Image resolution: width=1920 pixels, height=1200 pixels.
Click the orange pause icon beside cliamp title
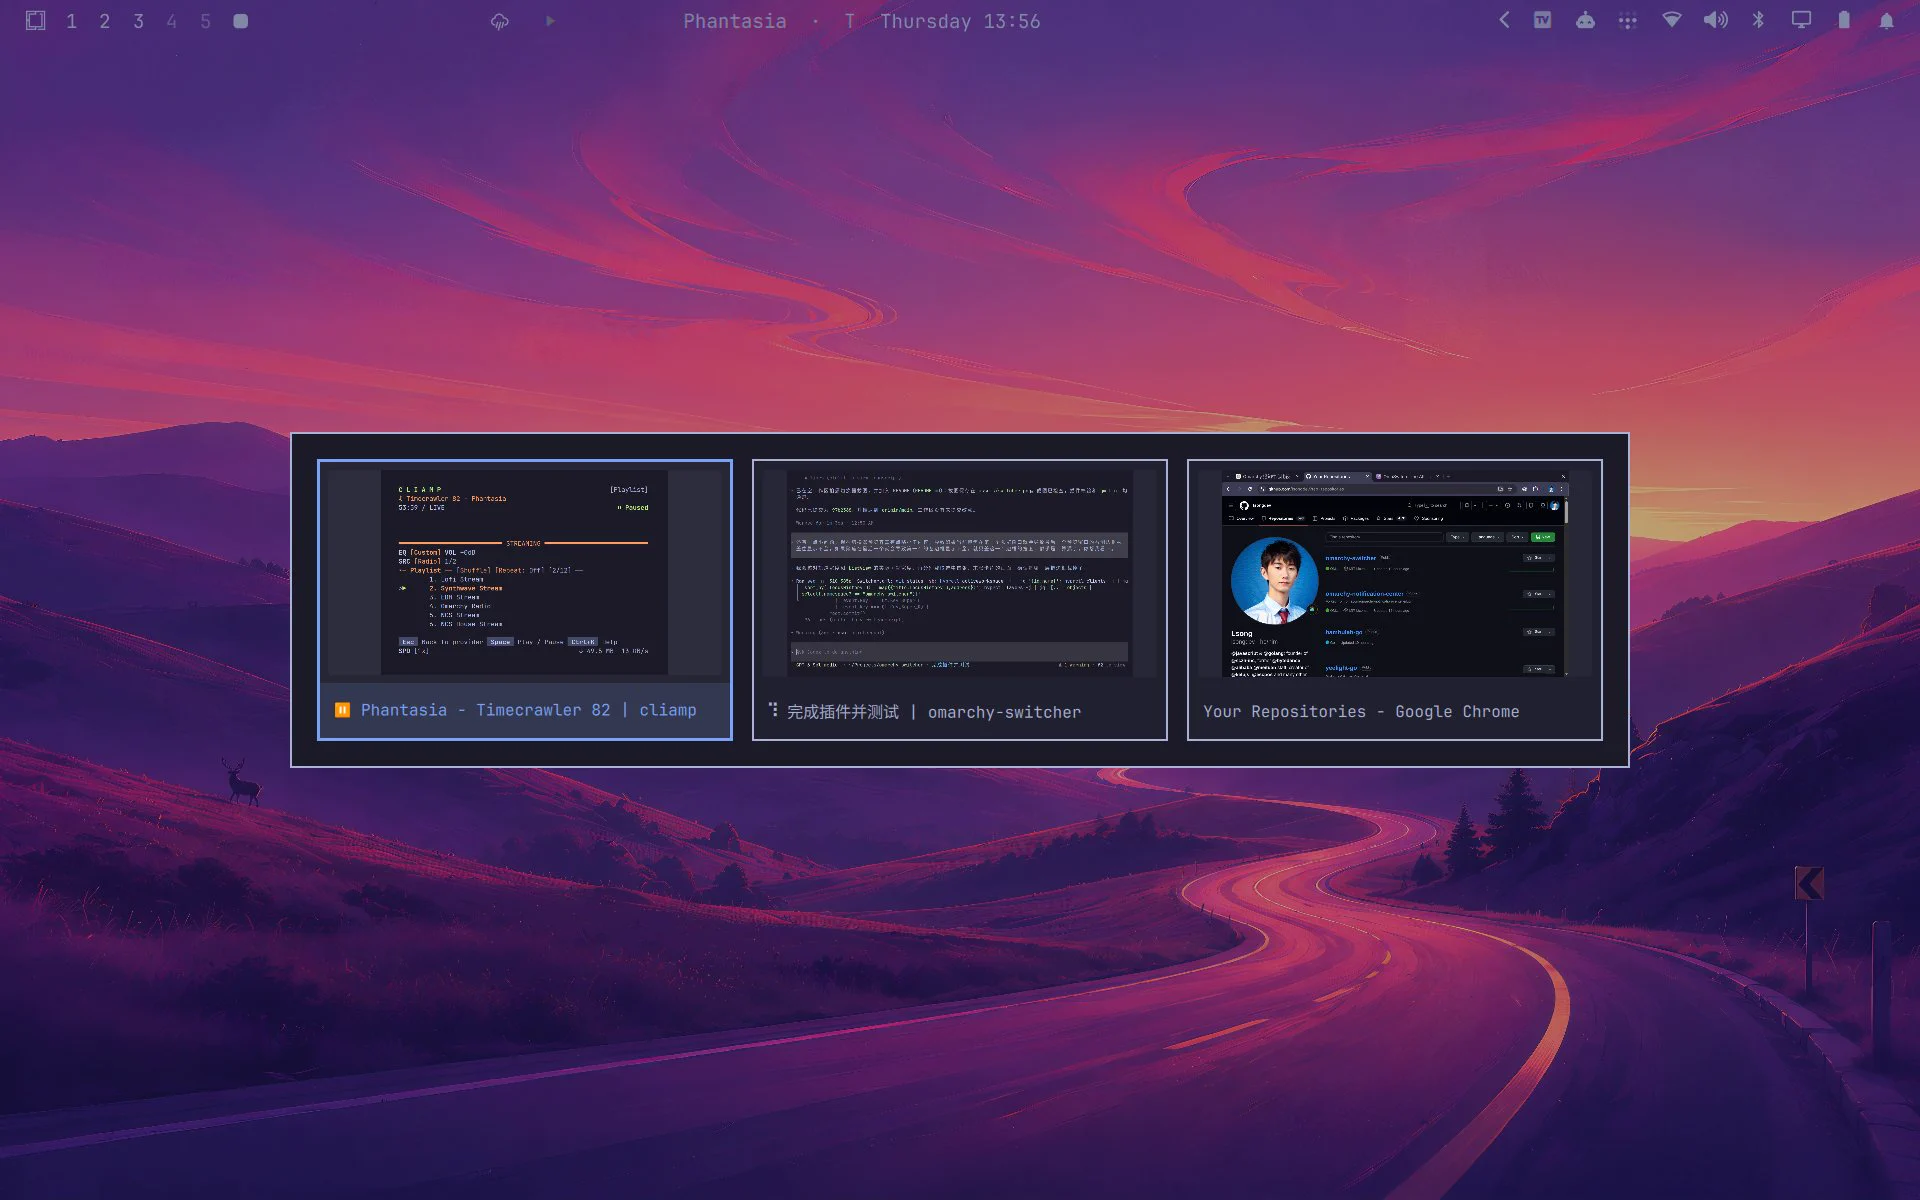[x=342, y=710]
